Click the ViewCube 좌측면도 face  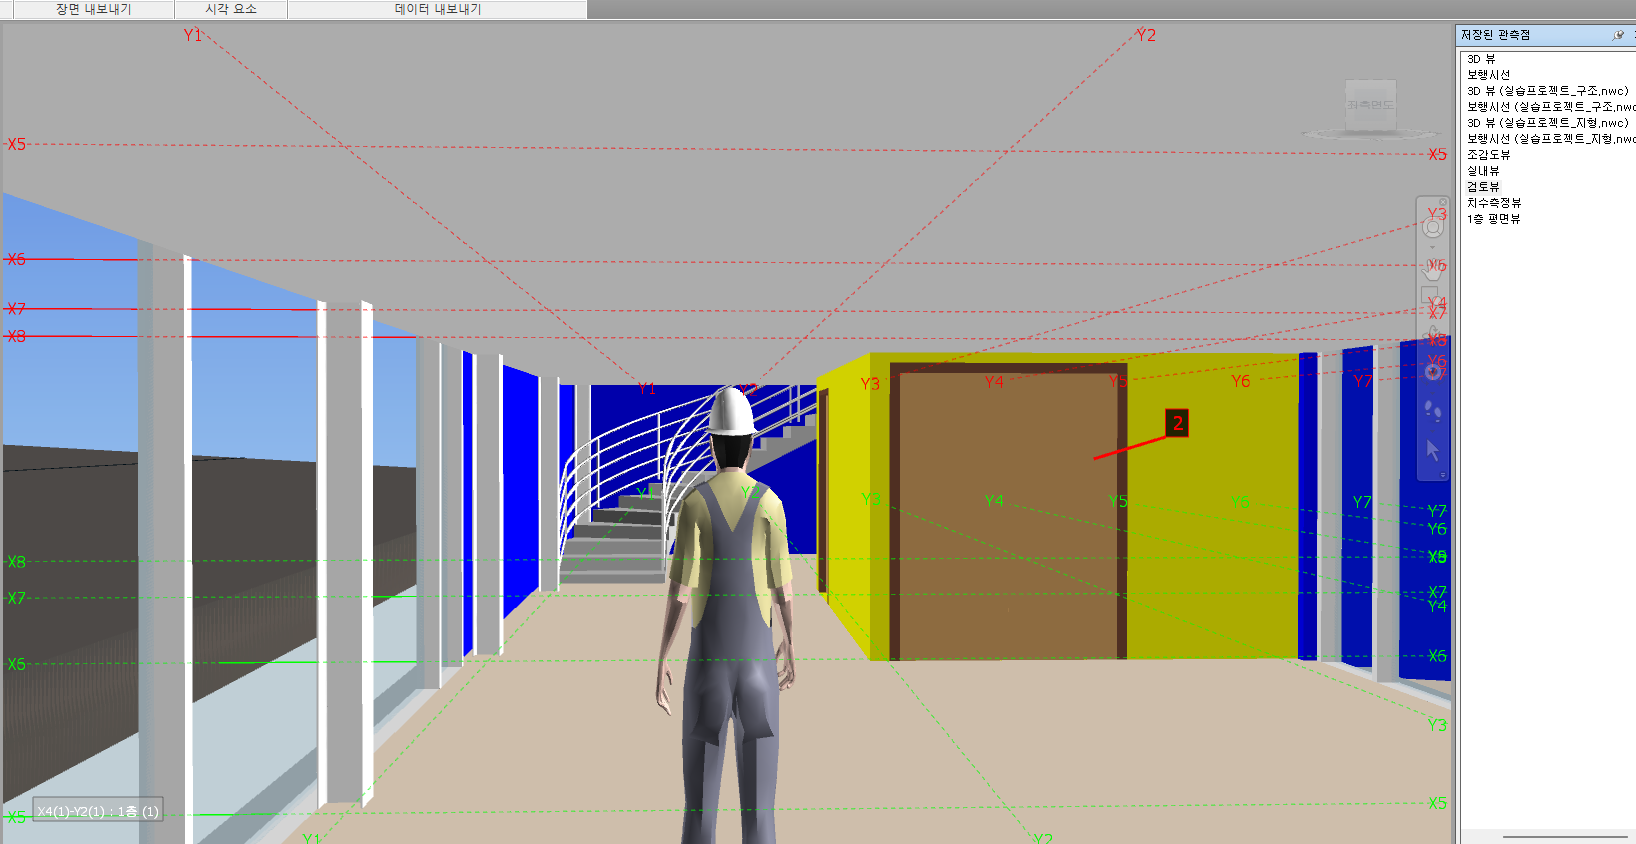pyautogui.click(x=1369, y=105)
